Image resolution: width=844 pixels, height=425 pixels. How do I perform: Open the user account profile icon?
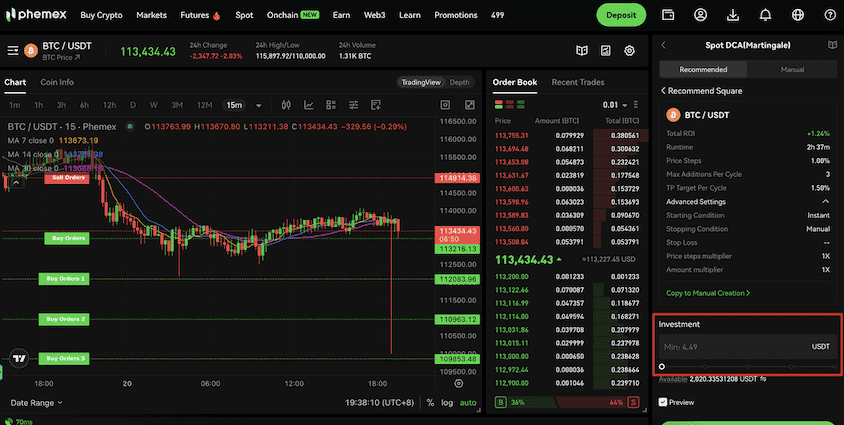(x=700, y=15)
